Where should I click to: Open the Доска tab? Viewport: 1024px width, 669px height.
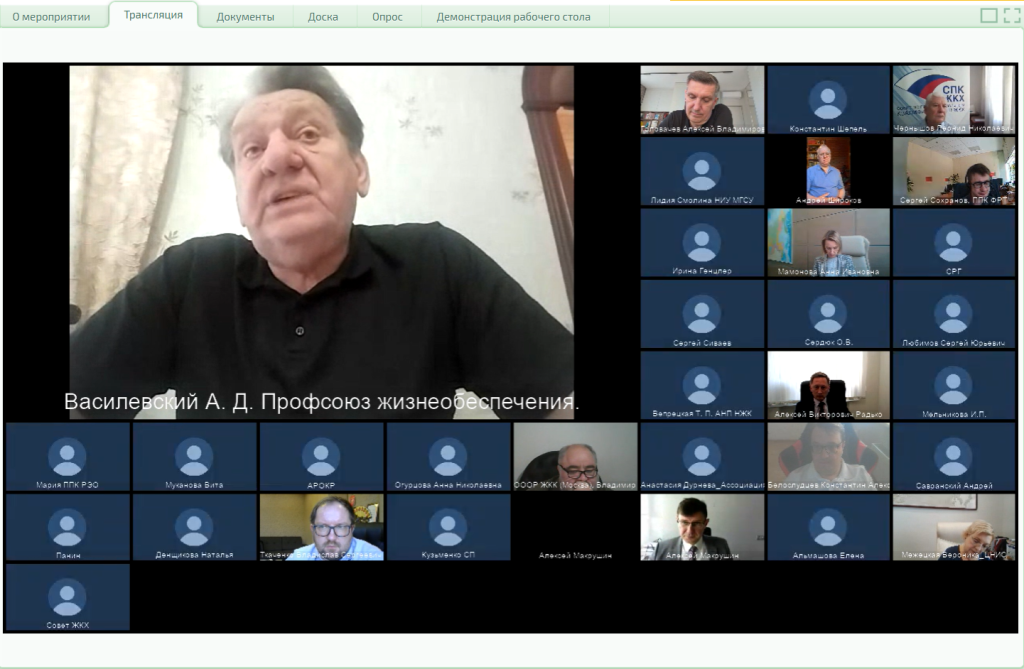[322, 17]
